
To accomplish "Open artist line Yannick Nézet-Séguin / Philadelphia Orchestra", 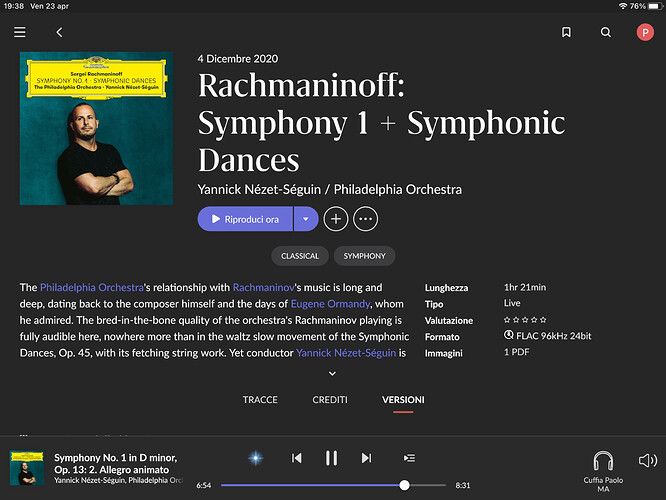I will [x=330, y=189].
